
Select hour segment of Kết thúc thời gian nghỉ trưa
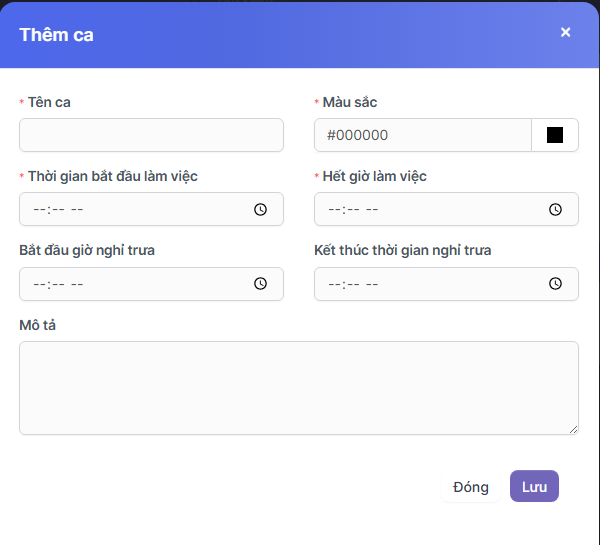click(x=335, y=284)
